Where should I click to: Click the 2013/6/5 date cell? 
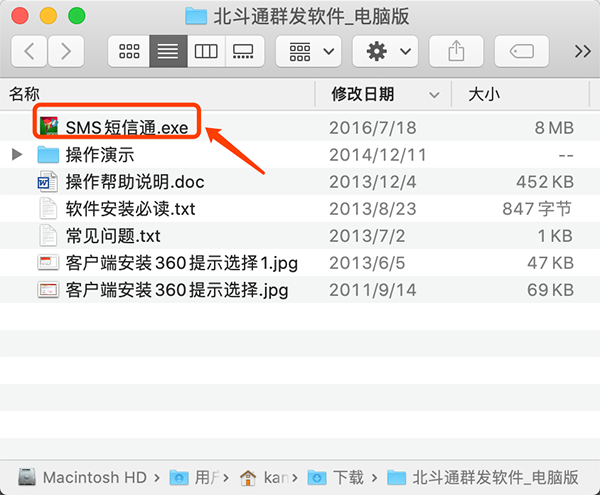pyautogui.click(x=367, y=263)
